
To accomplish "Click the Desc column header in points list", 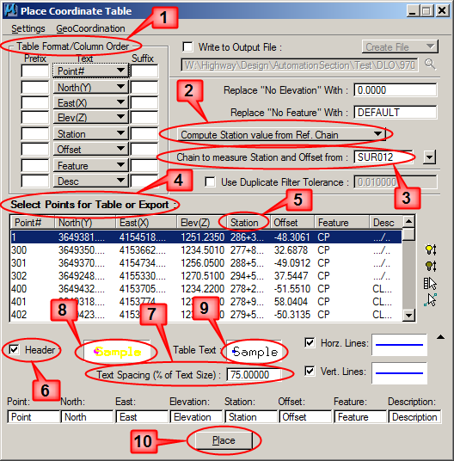I will point(386,222).
